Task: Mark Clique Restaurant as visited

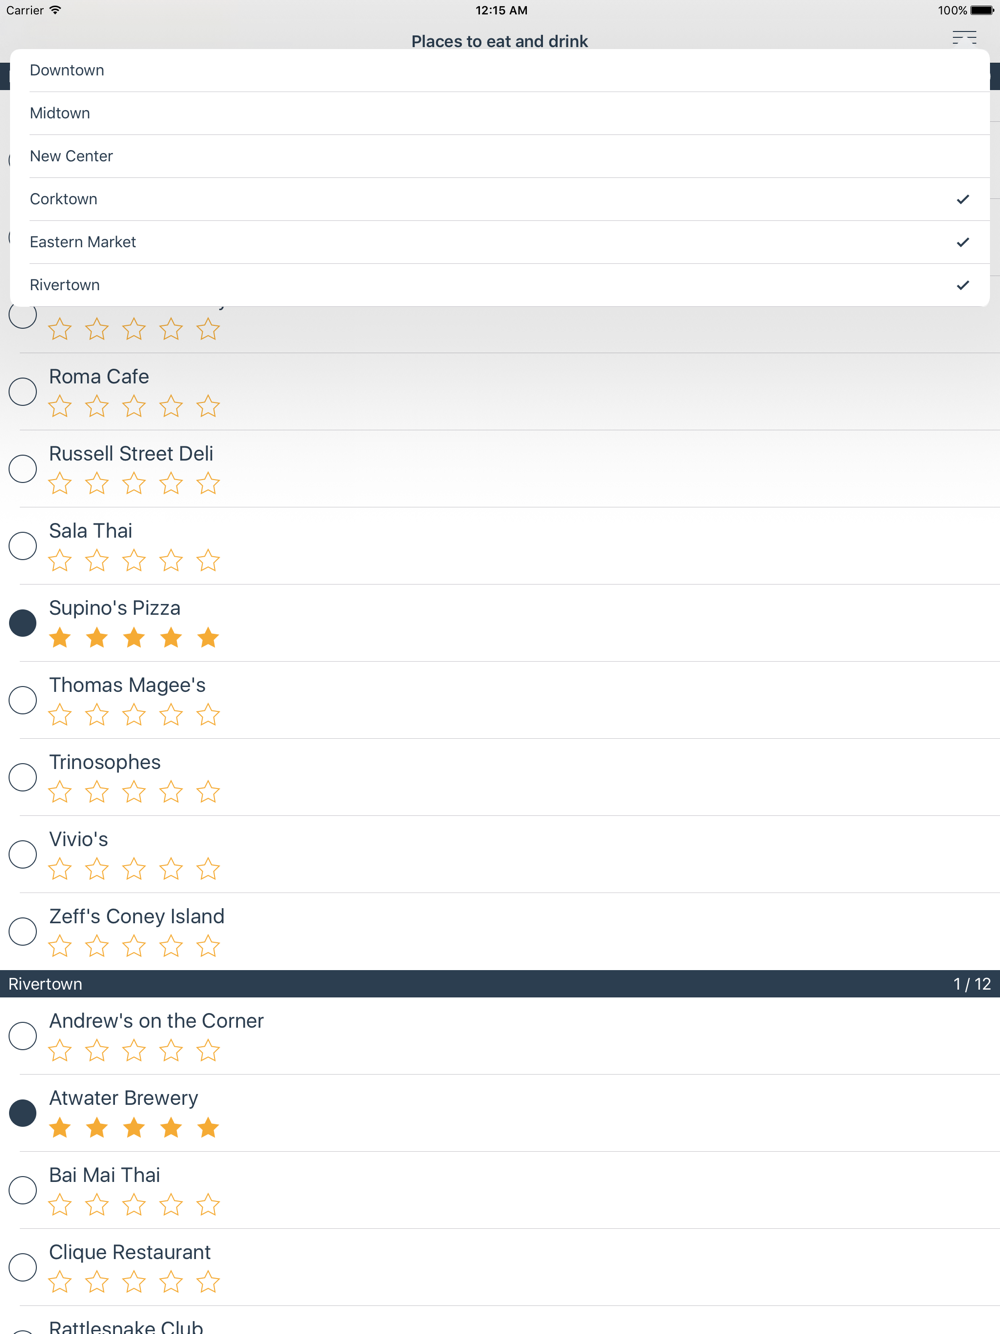Action: (23, 1267)
